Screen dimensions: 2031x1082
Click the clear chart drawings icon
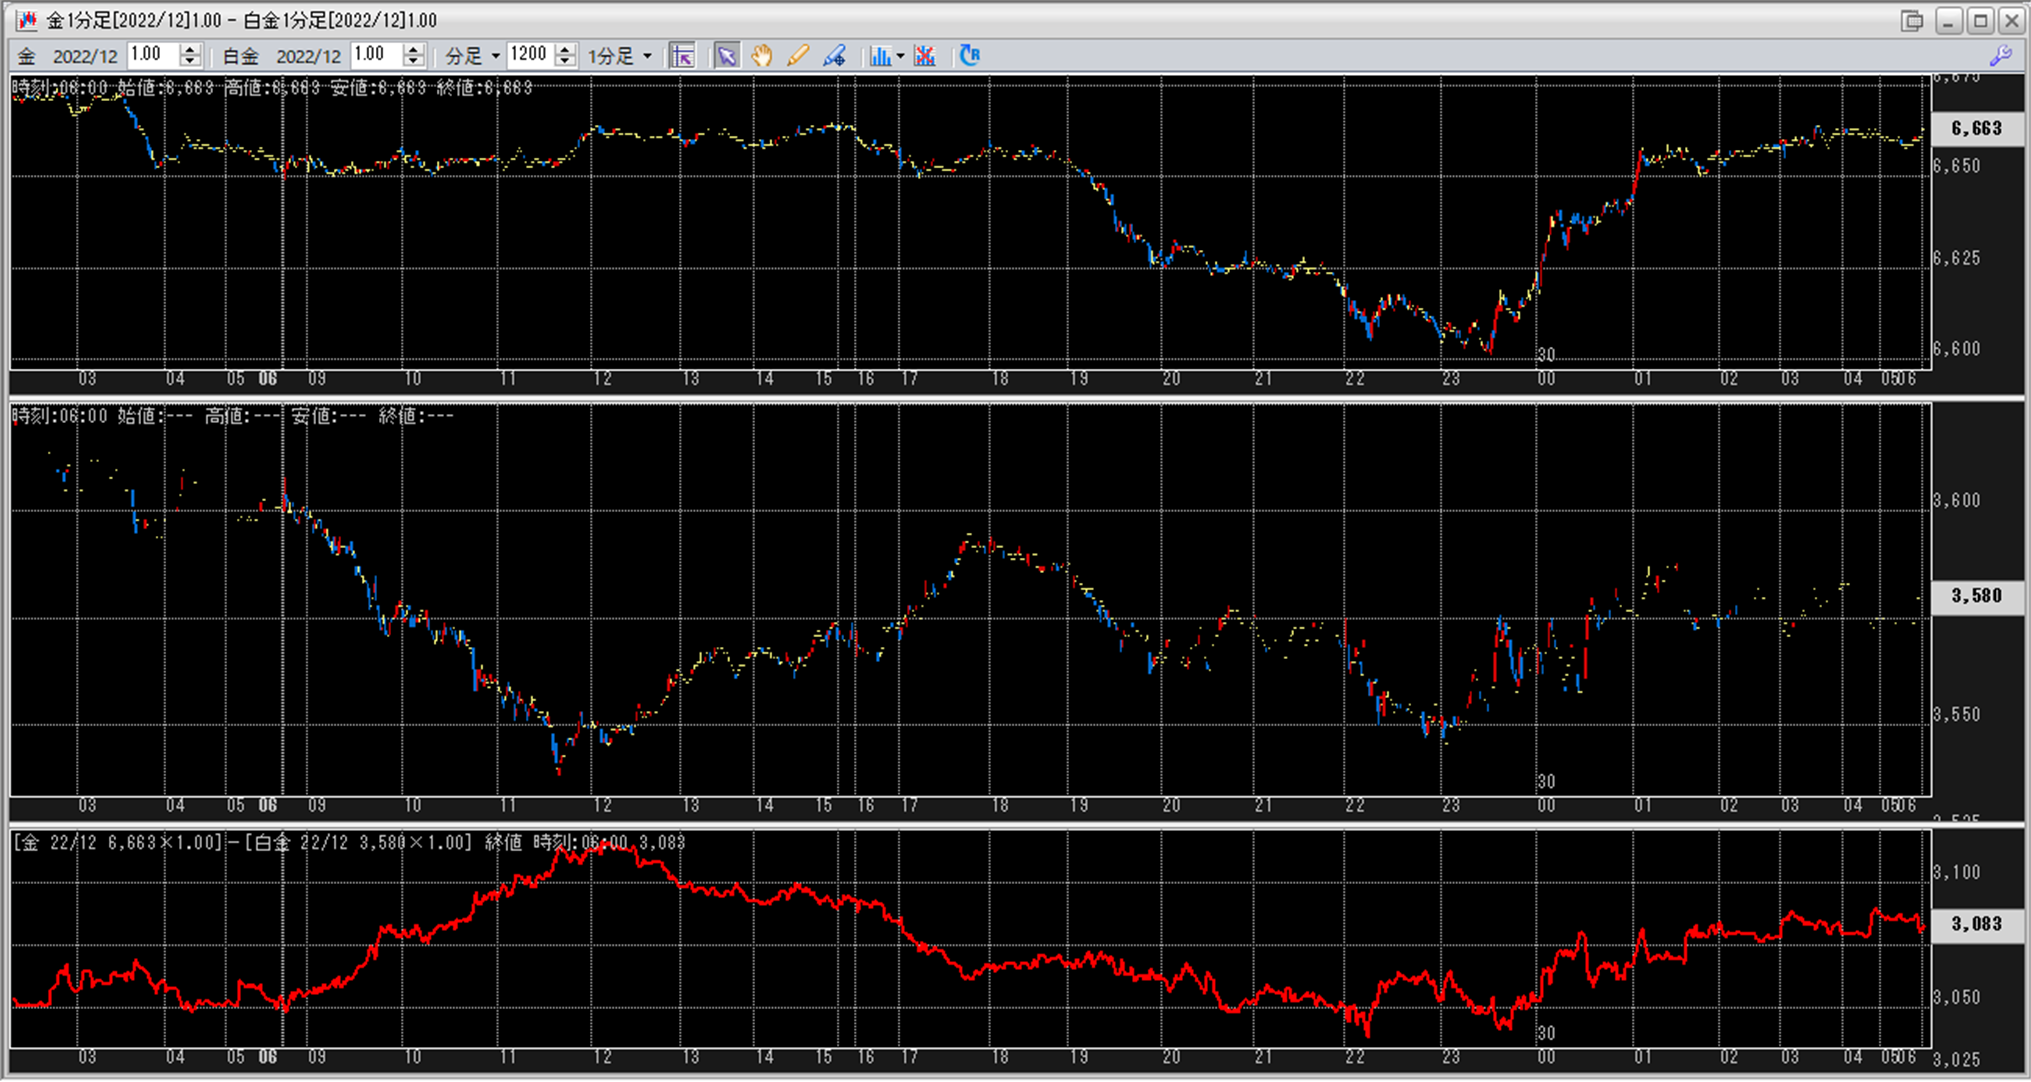(x=925, y=56)
